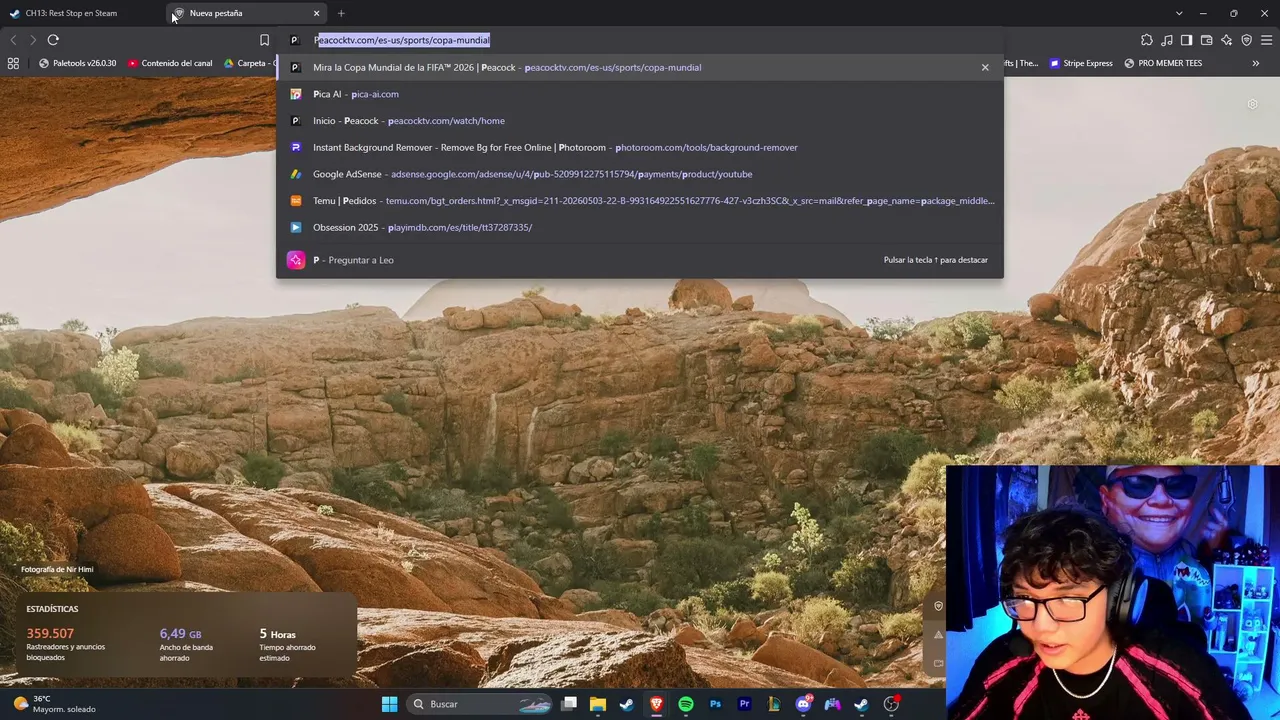Viewport: 1280px width, 720px height.
Task: Remove the Copa Mundial suggestion with X
Action: tap(985, 67)
